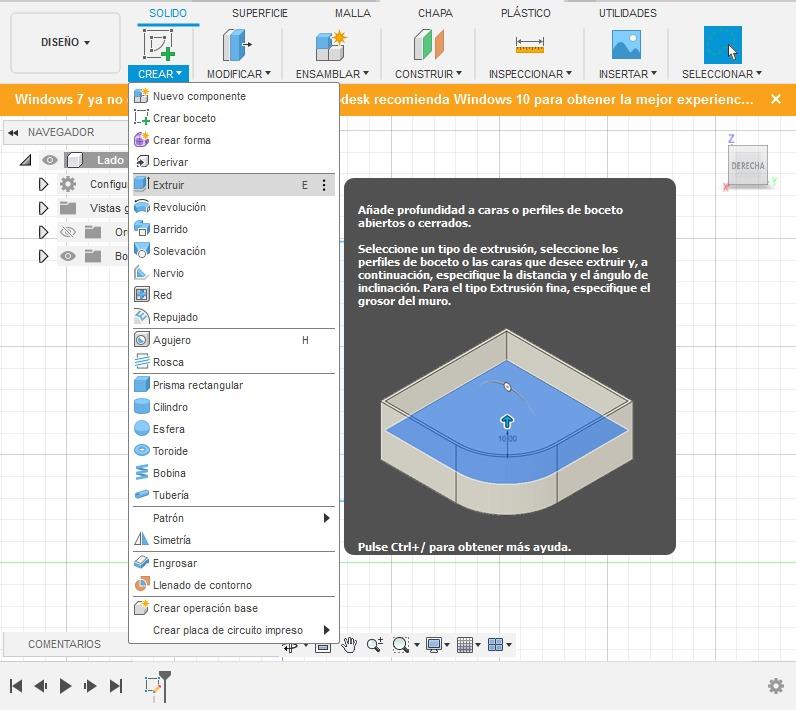Choose Nuevo componente menu entry
The image size is (796, 710).
click(234, 96)
